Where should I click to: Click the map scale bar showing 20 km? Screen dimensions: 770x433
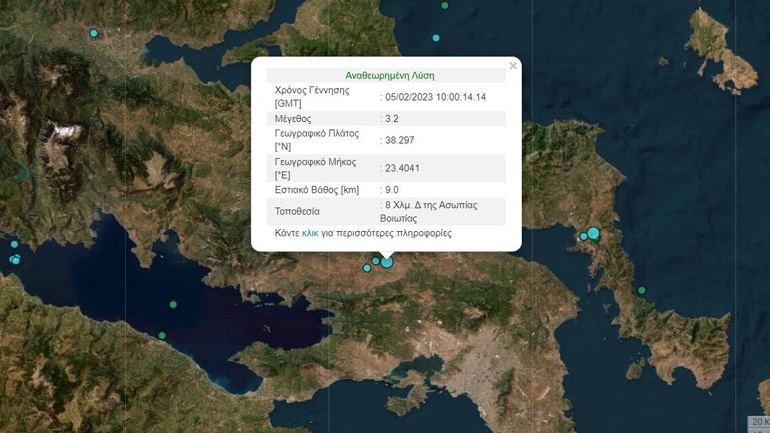(x=759, y=422)
